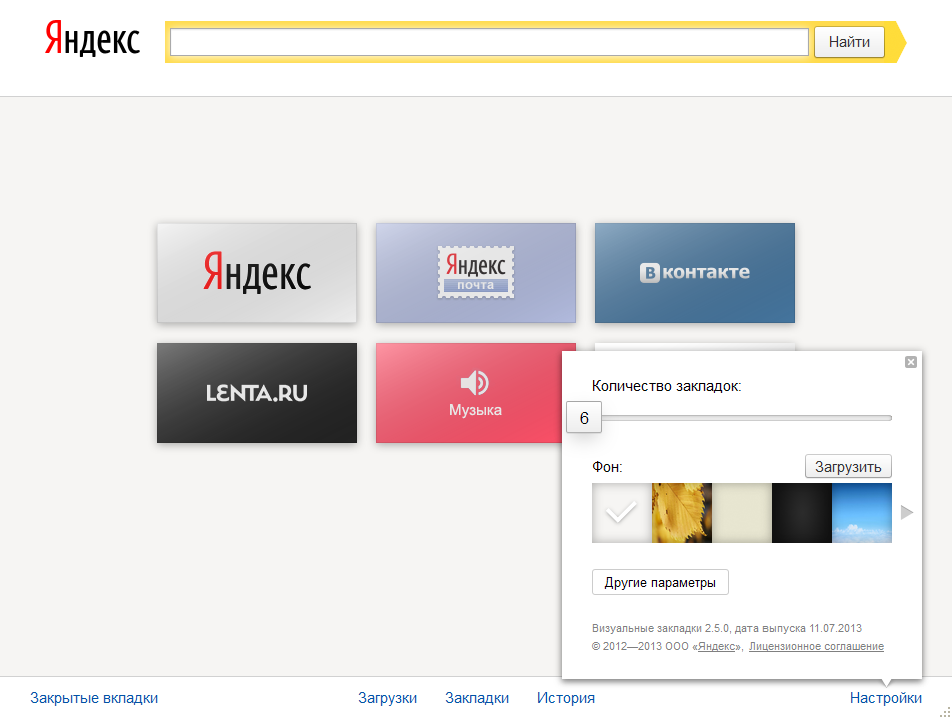Click the bookmark count slider handle showing 6
Viewport: 952px width, 719px height.
584,417
